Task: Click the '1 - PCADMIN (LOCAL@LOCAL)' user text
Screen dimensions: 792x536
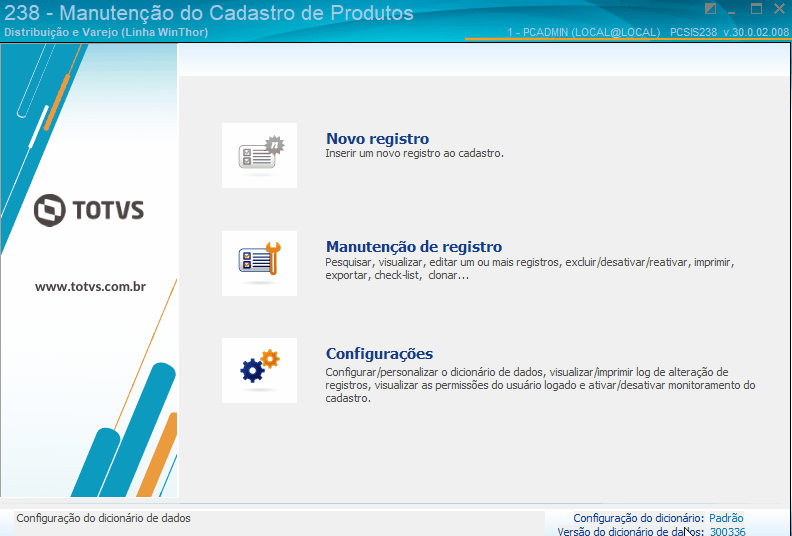Action: (x=583, y=32)
